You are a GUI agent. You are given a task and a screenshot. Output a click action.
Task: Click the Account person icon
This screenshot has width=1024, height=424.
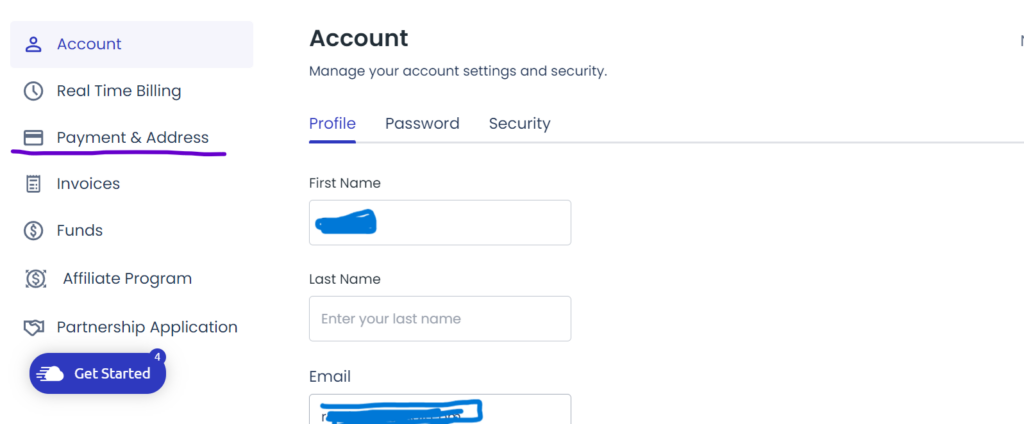click(x=33, y=44)
